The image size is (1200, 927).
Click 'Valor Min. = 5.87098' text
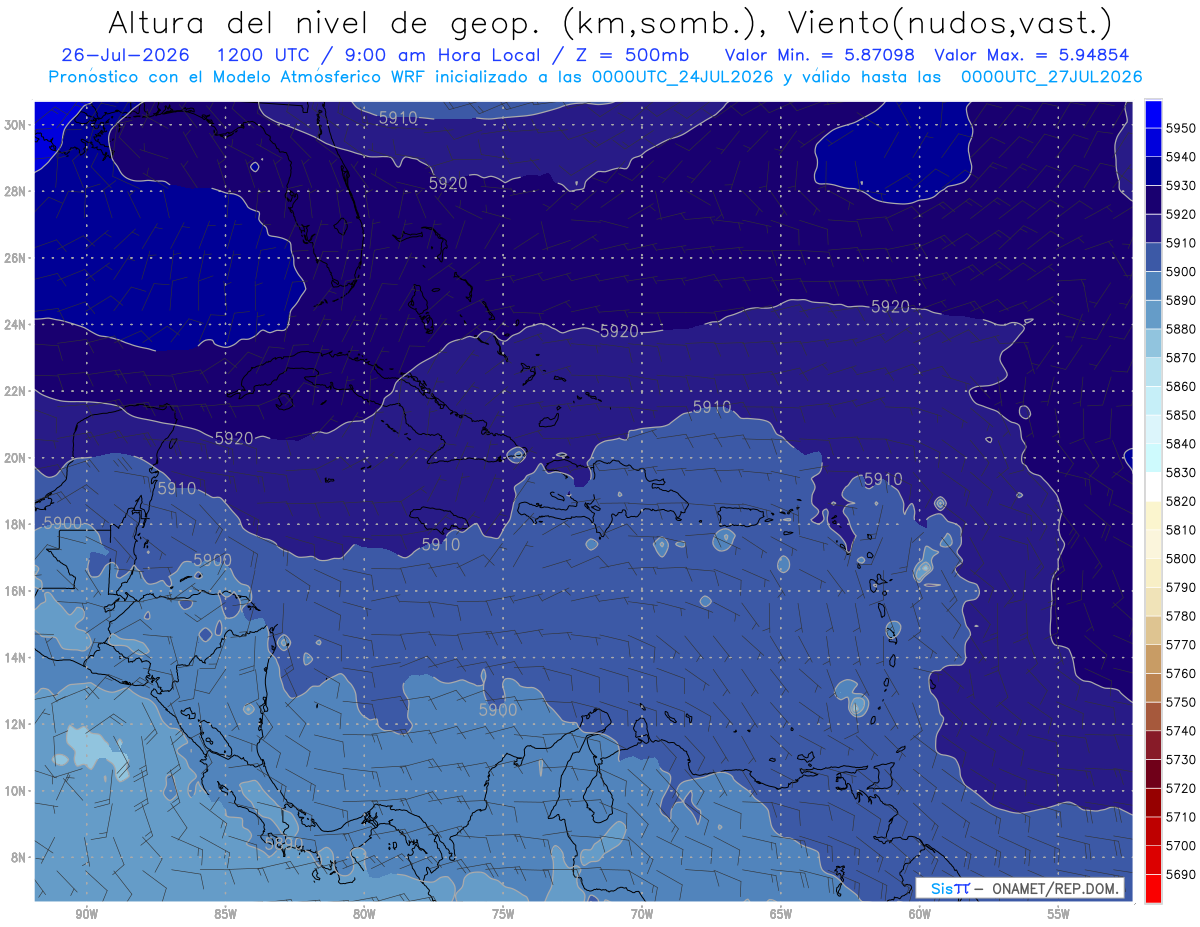[819, 55]
